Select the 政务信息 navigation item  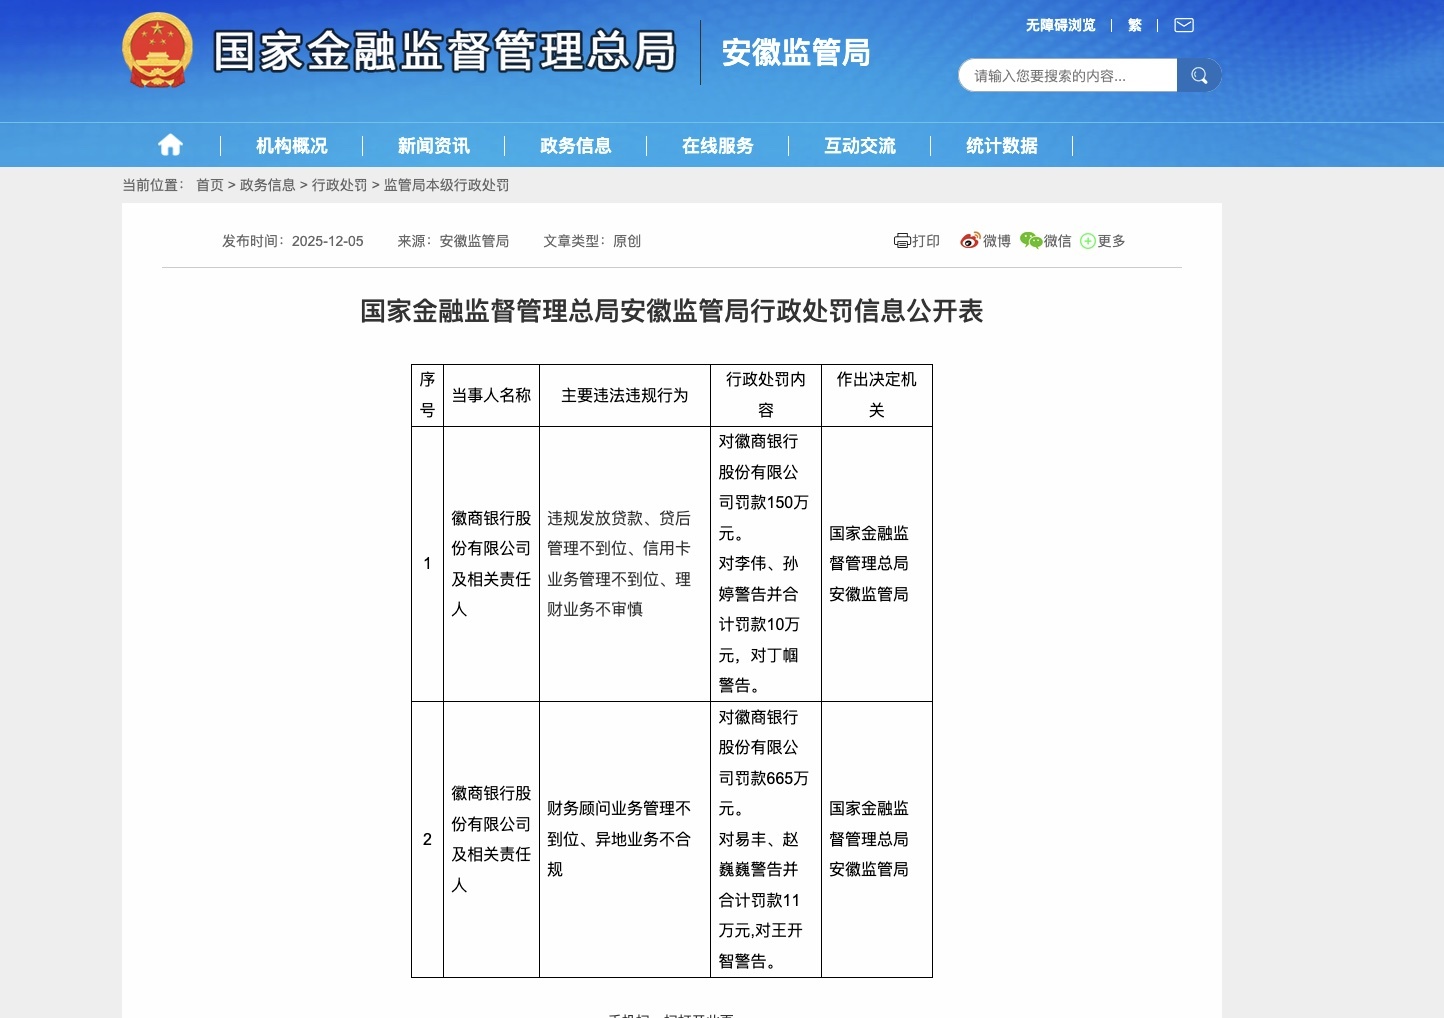[575, 146]
